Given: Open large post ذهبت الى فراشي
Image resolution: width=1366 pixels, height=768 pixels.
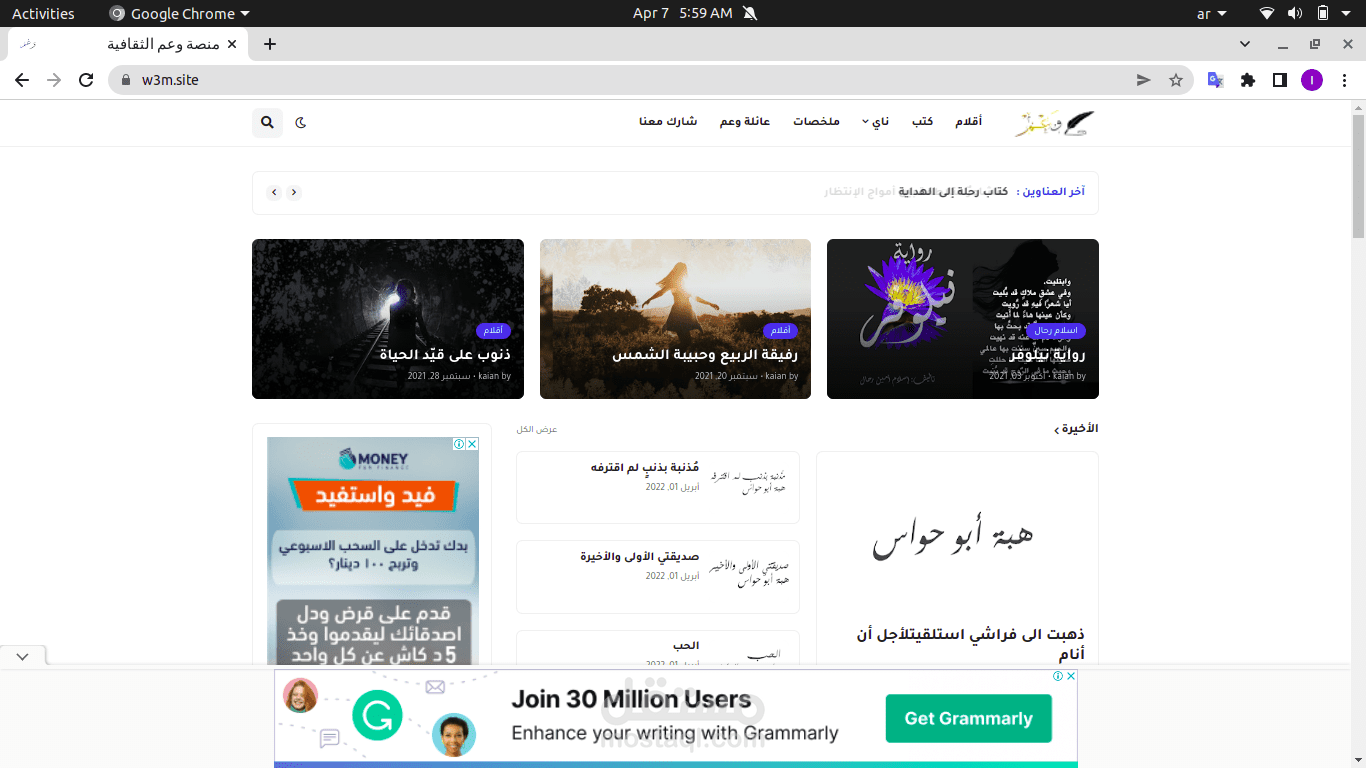Looking at the screenshot, I should 971,644.
